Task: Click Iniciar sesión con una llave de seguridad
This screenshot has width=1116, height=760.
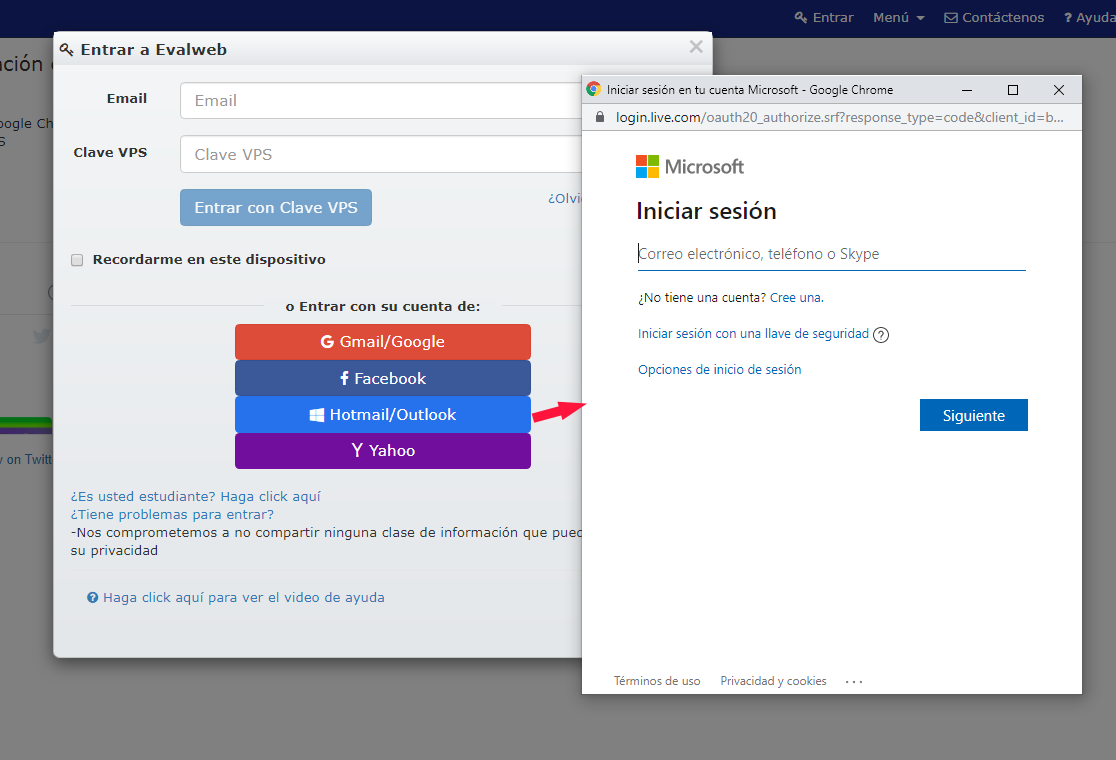Action: click(753, 334)
